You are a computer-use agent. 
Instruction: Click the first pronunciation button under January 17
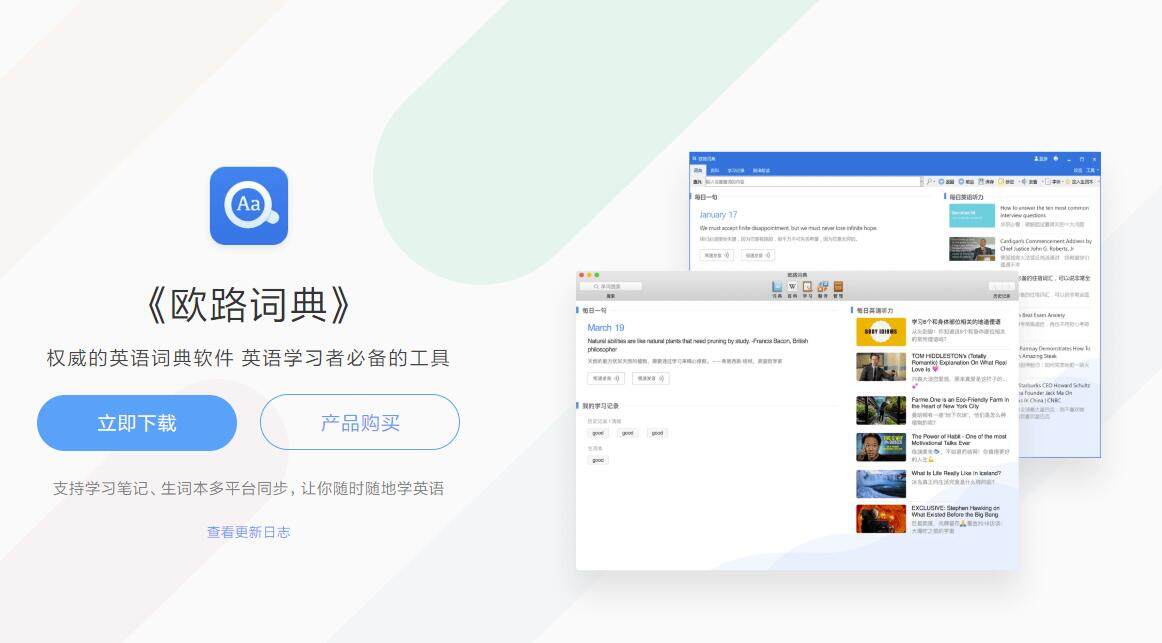coord(717,255)
